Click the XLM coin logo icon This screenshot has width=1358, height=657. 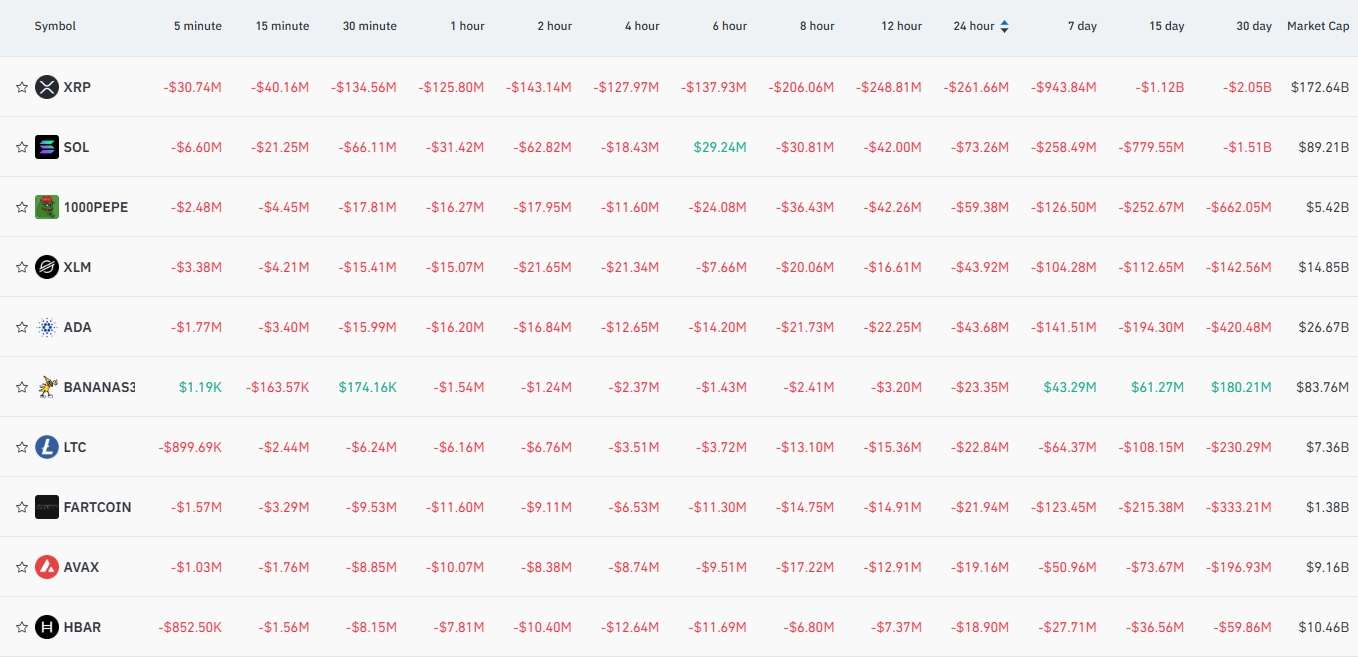[47, 267]
